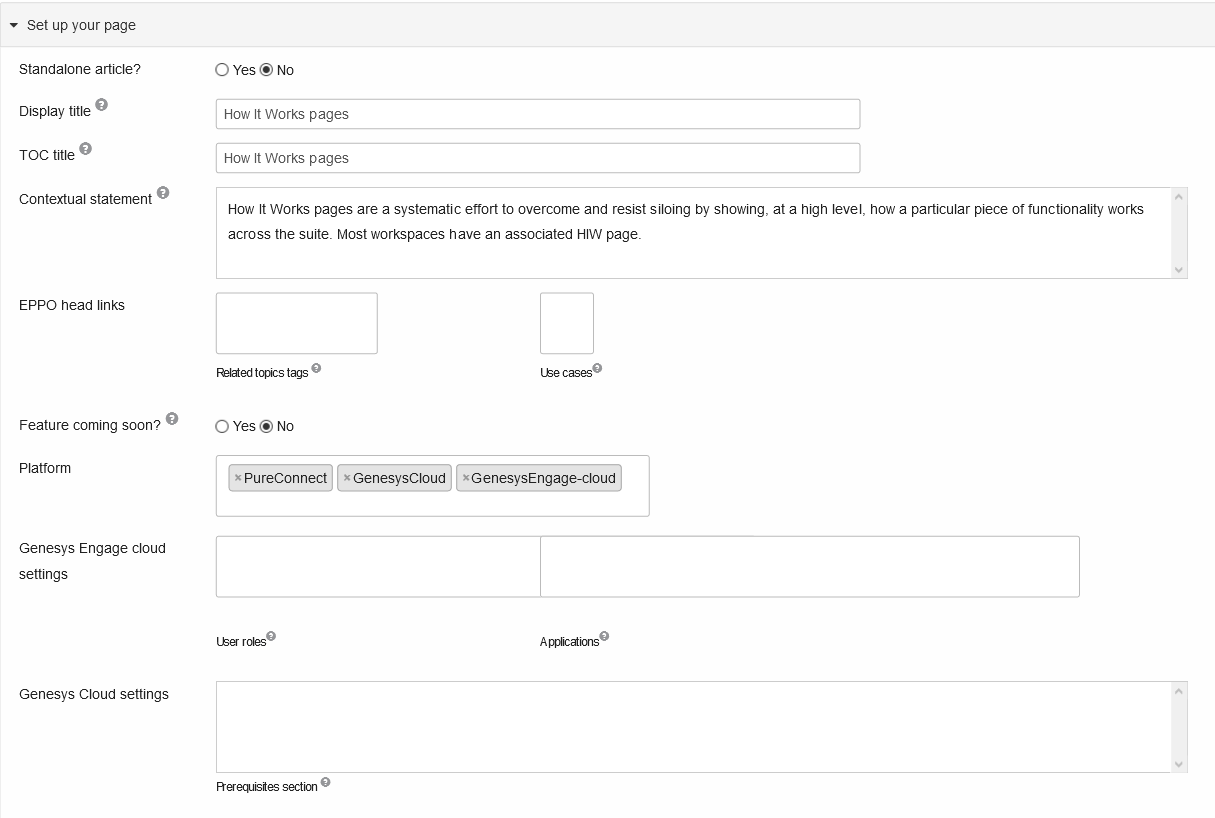This screenshot has height=818, width=1215.
Task: Click empty area of Platform tag field
Action: click(x=432, y=503)
